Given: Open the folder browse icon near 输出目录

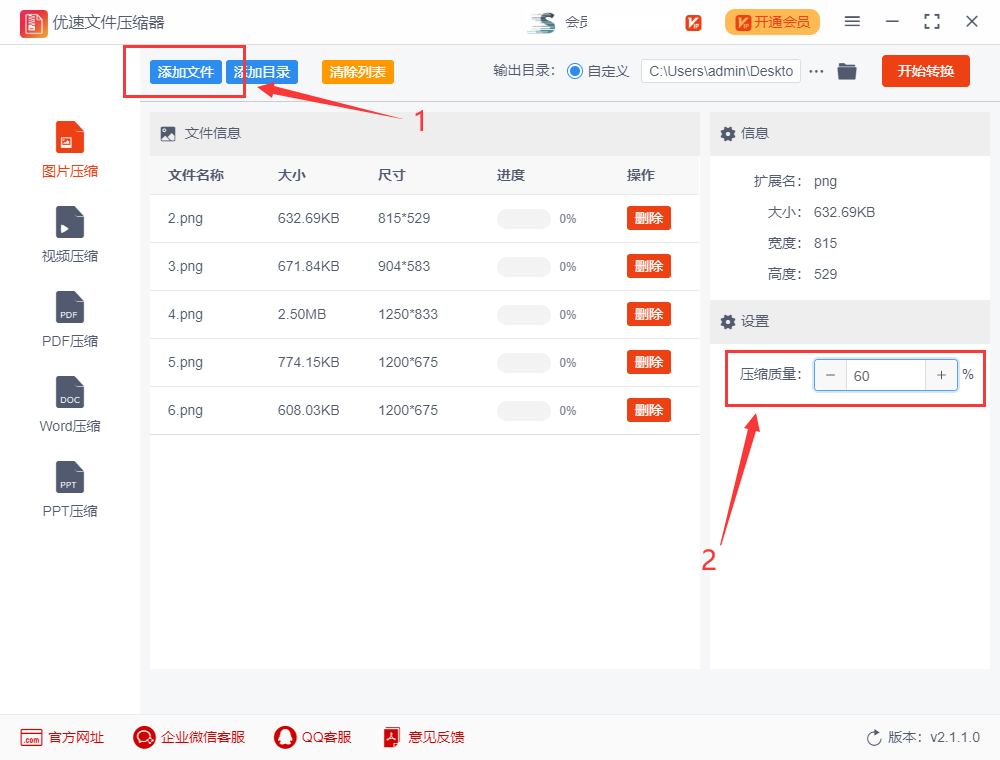Looking at the screenshot, I should [847, 71].
